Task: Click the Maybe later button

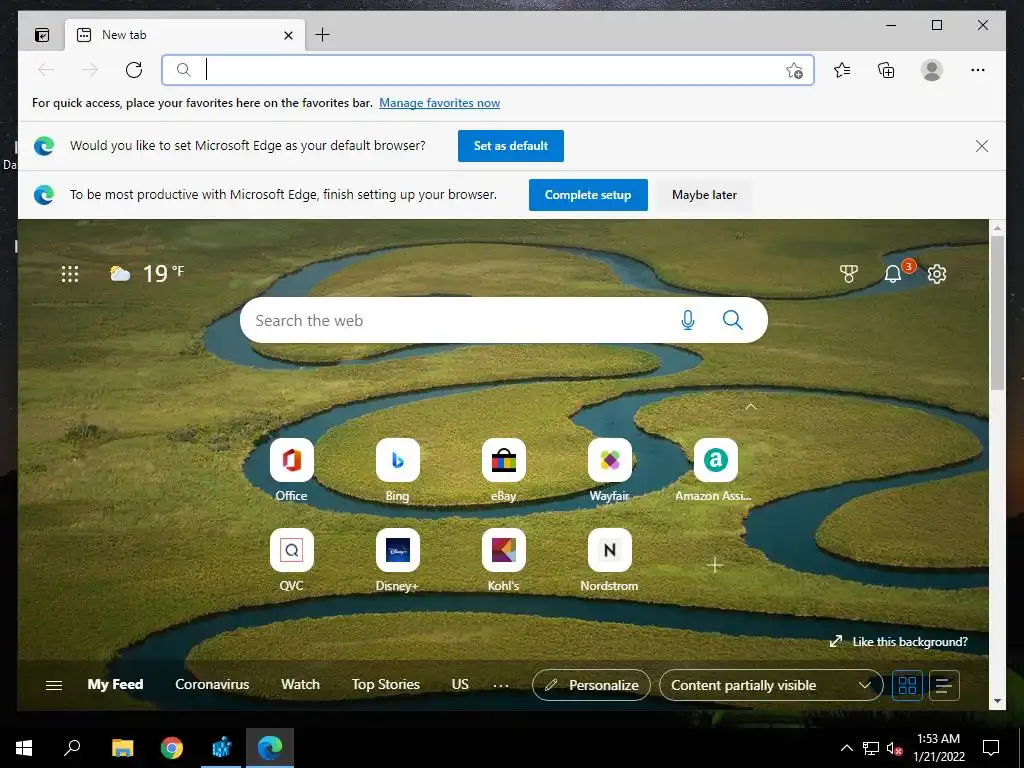Action: [x=704, y=195]
